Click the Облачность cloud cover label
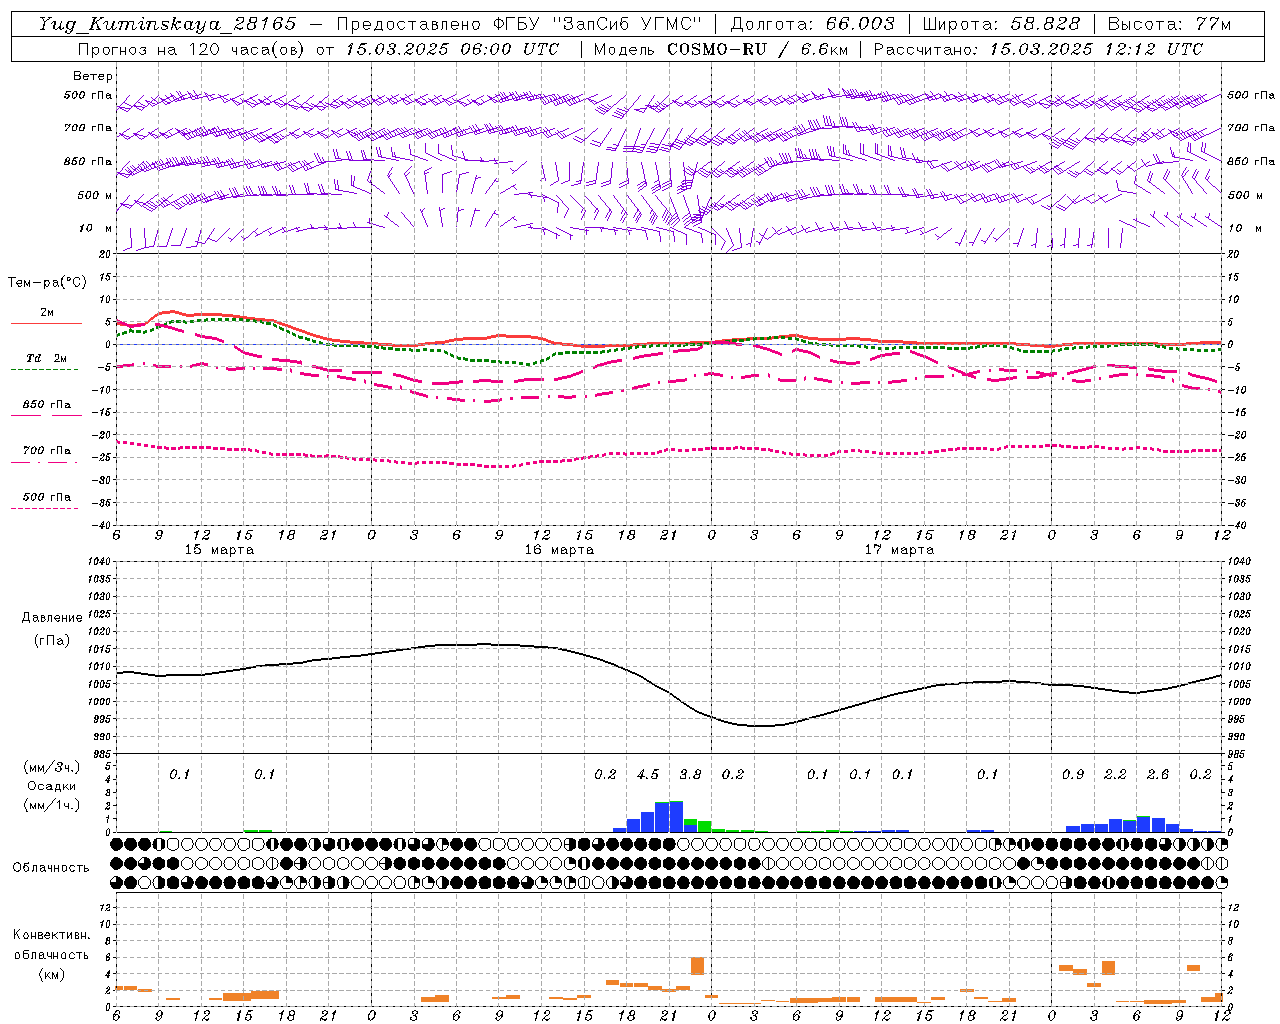 point(51,868)
